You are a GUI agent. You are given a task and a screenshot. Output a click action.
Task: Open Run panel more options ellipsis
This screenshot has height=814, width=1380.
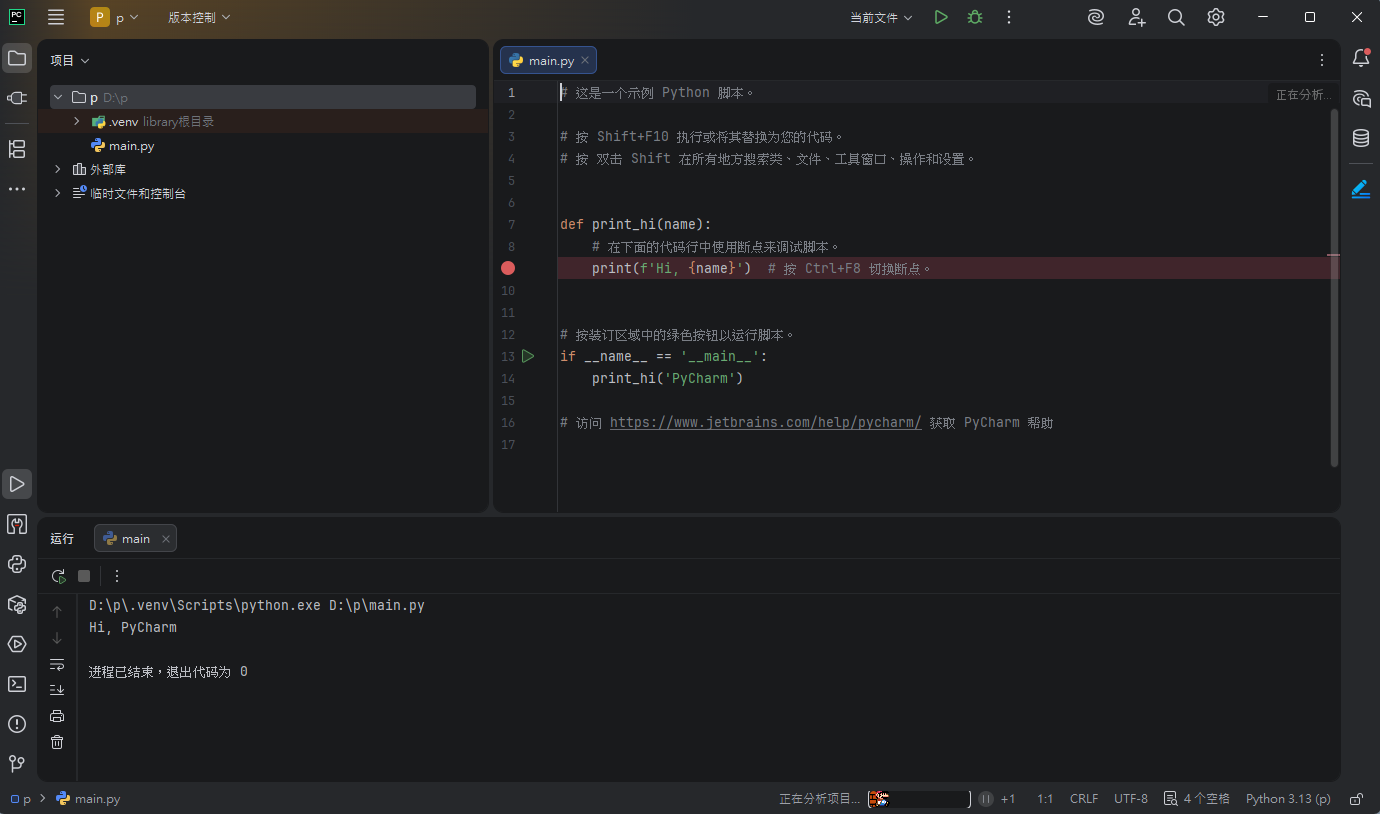(117, 576)
